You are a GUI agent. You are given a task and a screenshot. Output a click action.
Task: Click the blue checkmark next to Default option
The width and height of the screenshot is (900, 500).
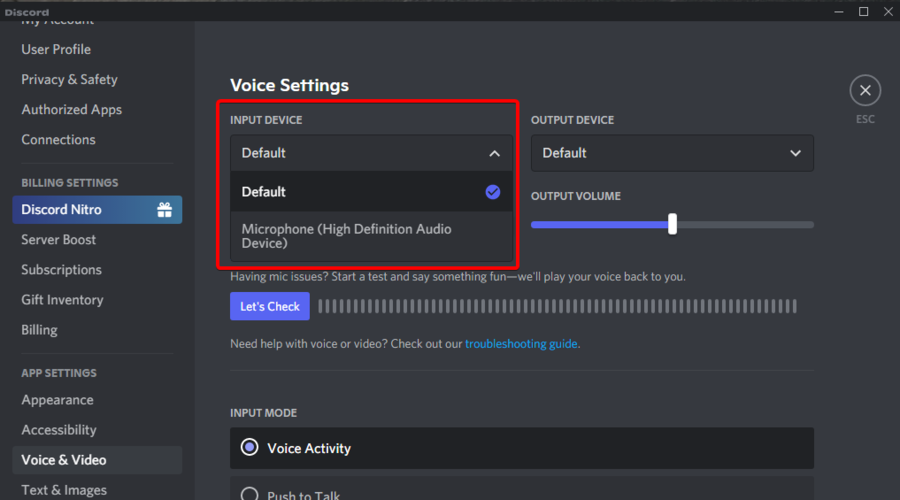(x=492, y=192)
